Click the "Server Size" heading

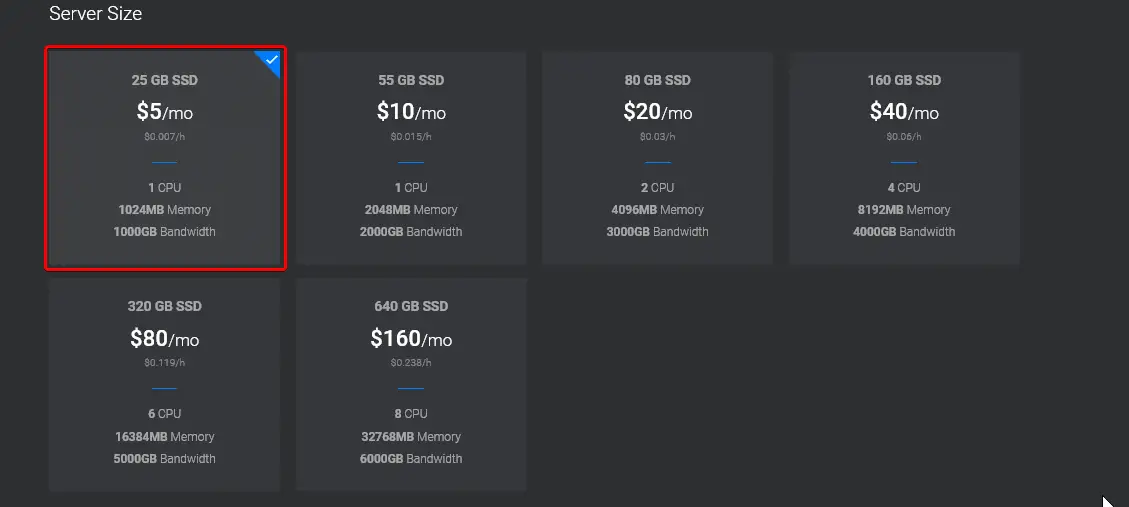96,14
